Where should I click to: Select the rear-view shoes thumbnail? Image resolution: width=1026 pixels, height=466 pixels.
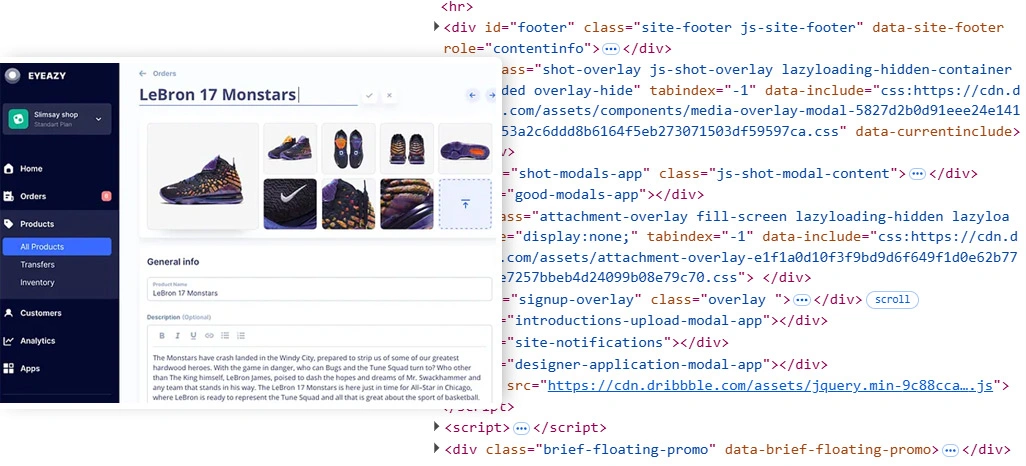[x=406, y=148]
